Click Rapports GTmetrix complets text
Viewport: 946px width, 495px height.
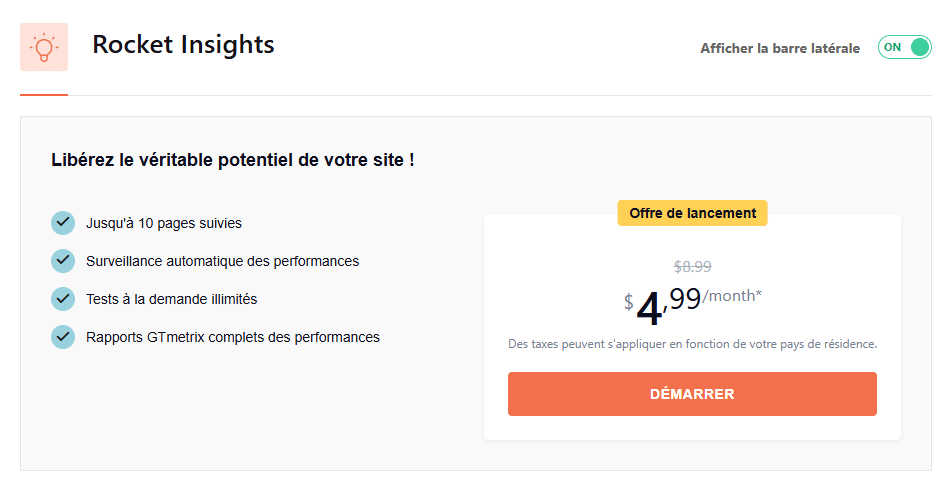(x=233, y=337)
